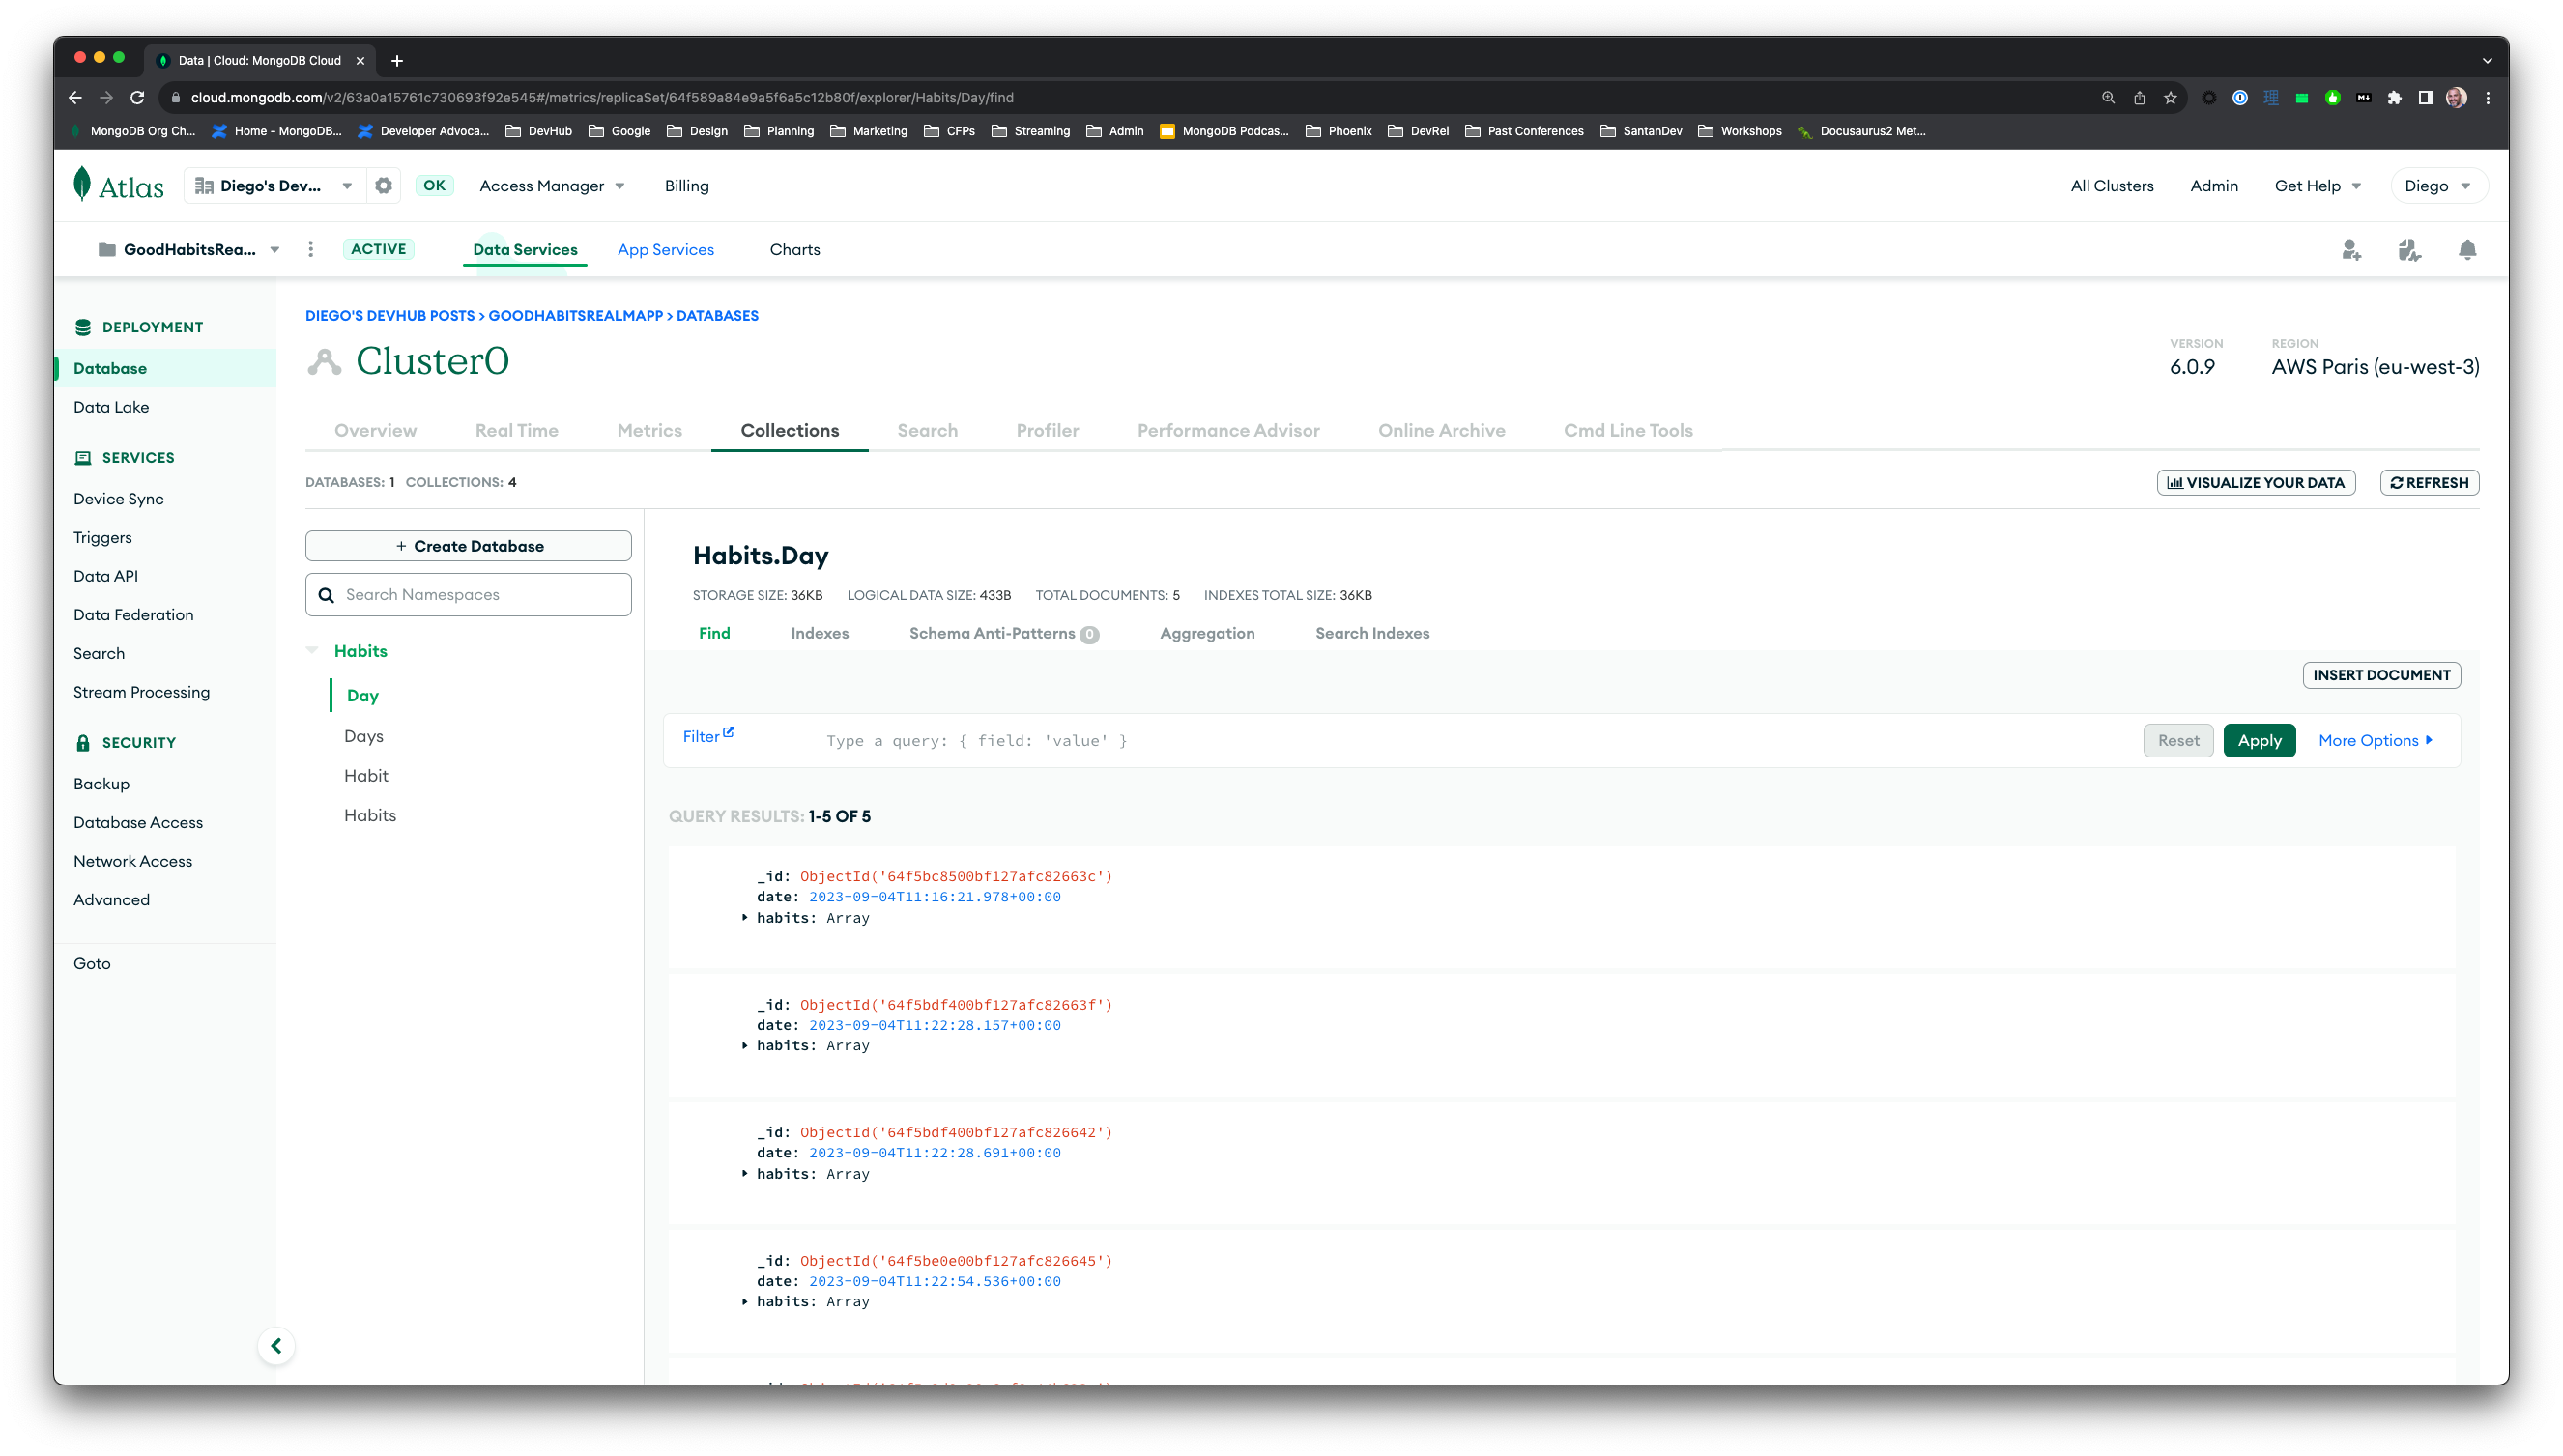Click the project options three-dot menu
This screenshot has height=1456, width=2563.
pyautogui.click(x=311, y=249)
